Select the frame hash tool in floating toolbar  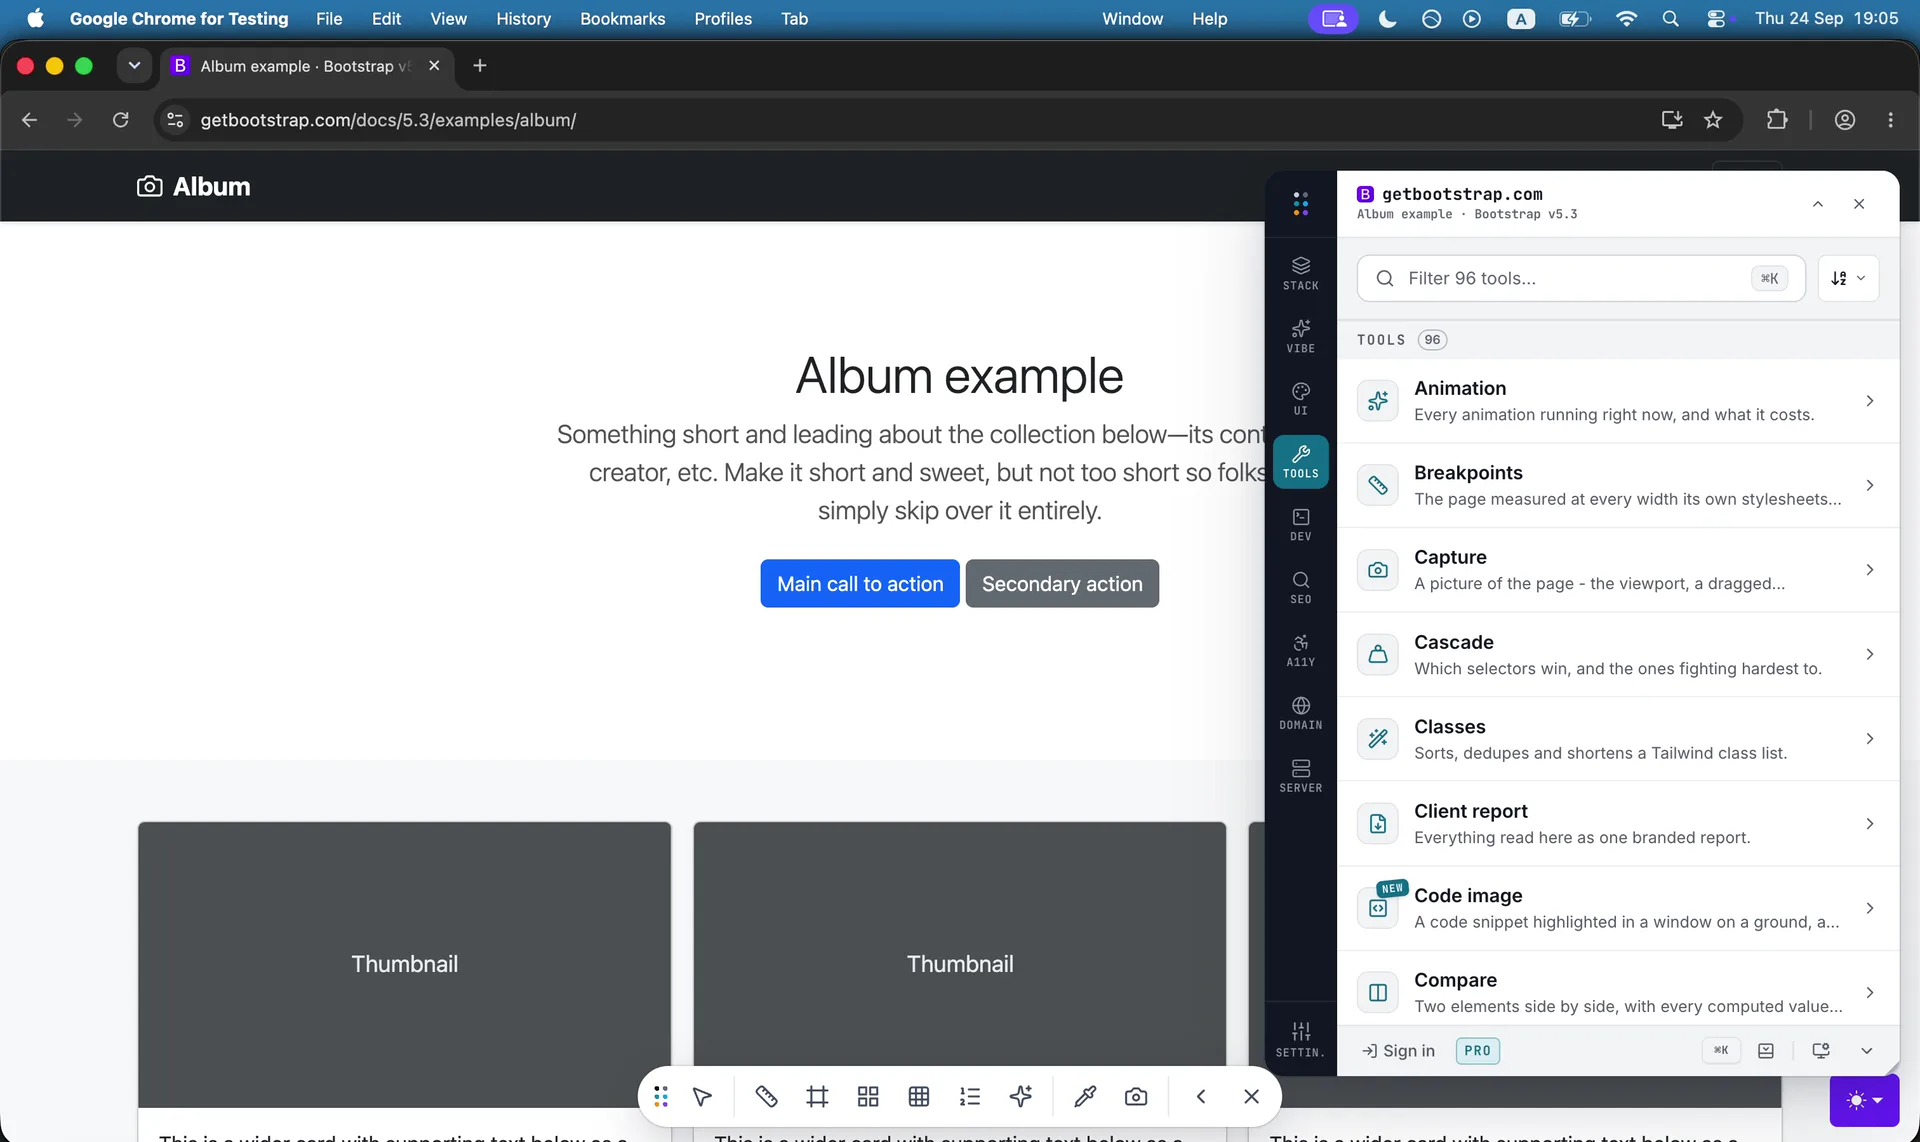pos(817,1097)
